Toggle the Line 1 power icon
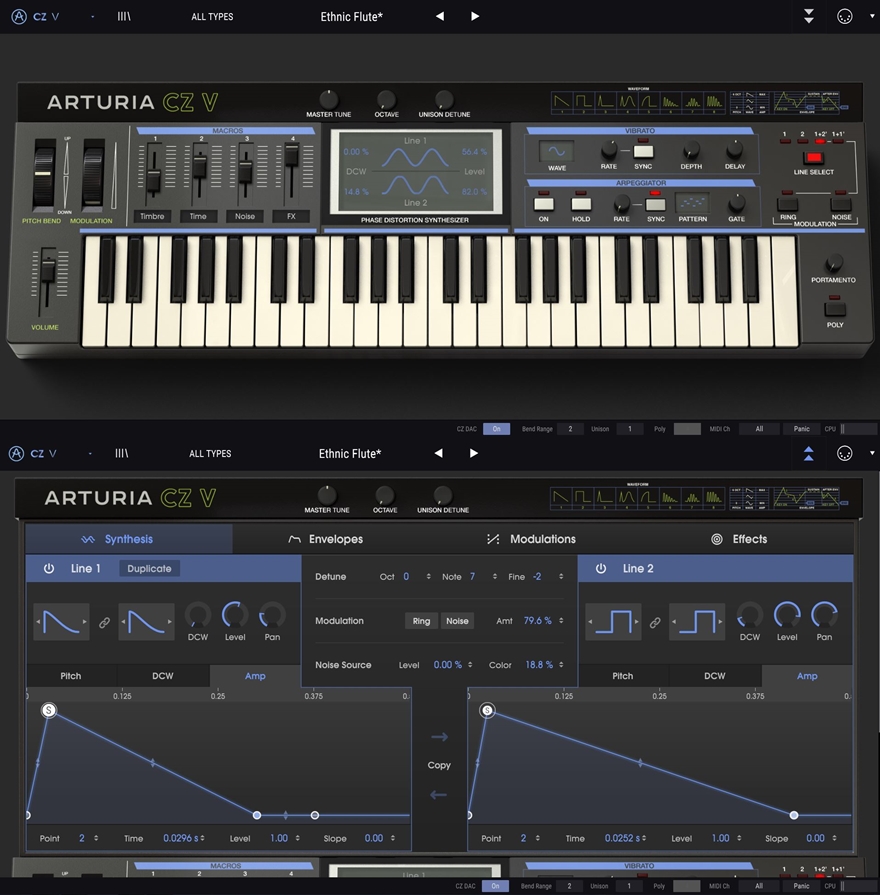This screenshot has height=895, width=880. (48, 568)
